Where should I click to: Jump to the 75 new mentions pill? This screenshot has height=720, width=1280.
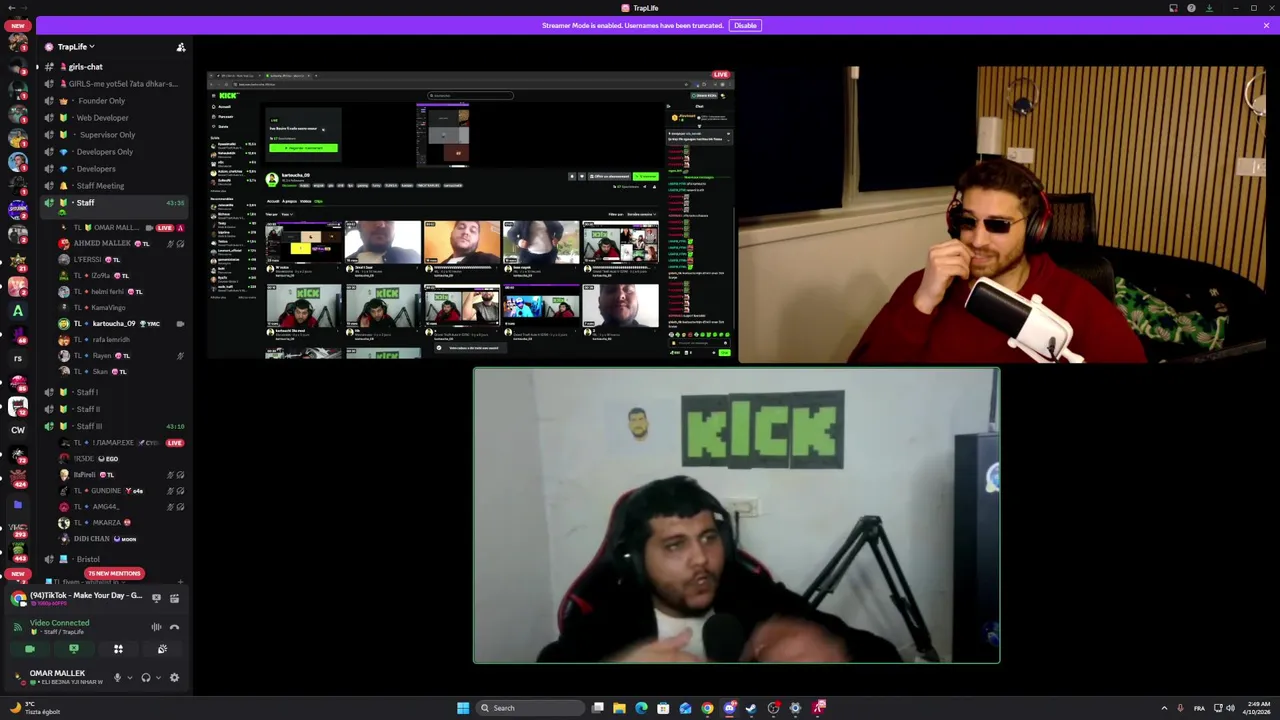pyautogui.click(x=114, y=574)
